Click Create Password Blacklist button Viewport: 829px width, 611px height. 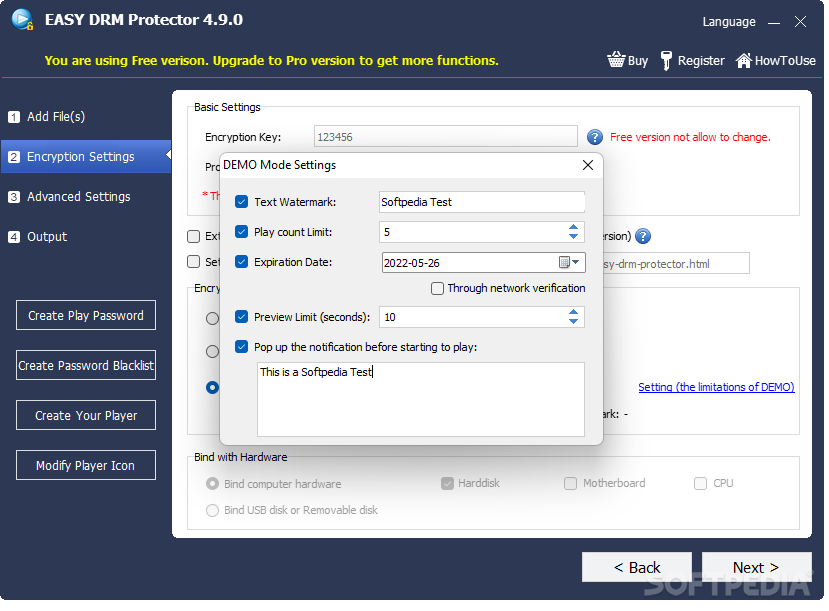click(86, 365)
